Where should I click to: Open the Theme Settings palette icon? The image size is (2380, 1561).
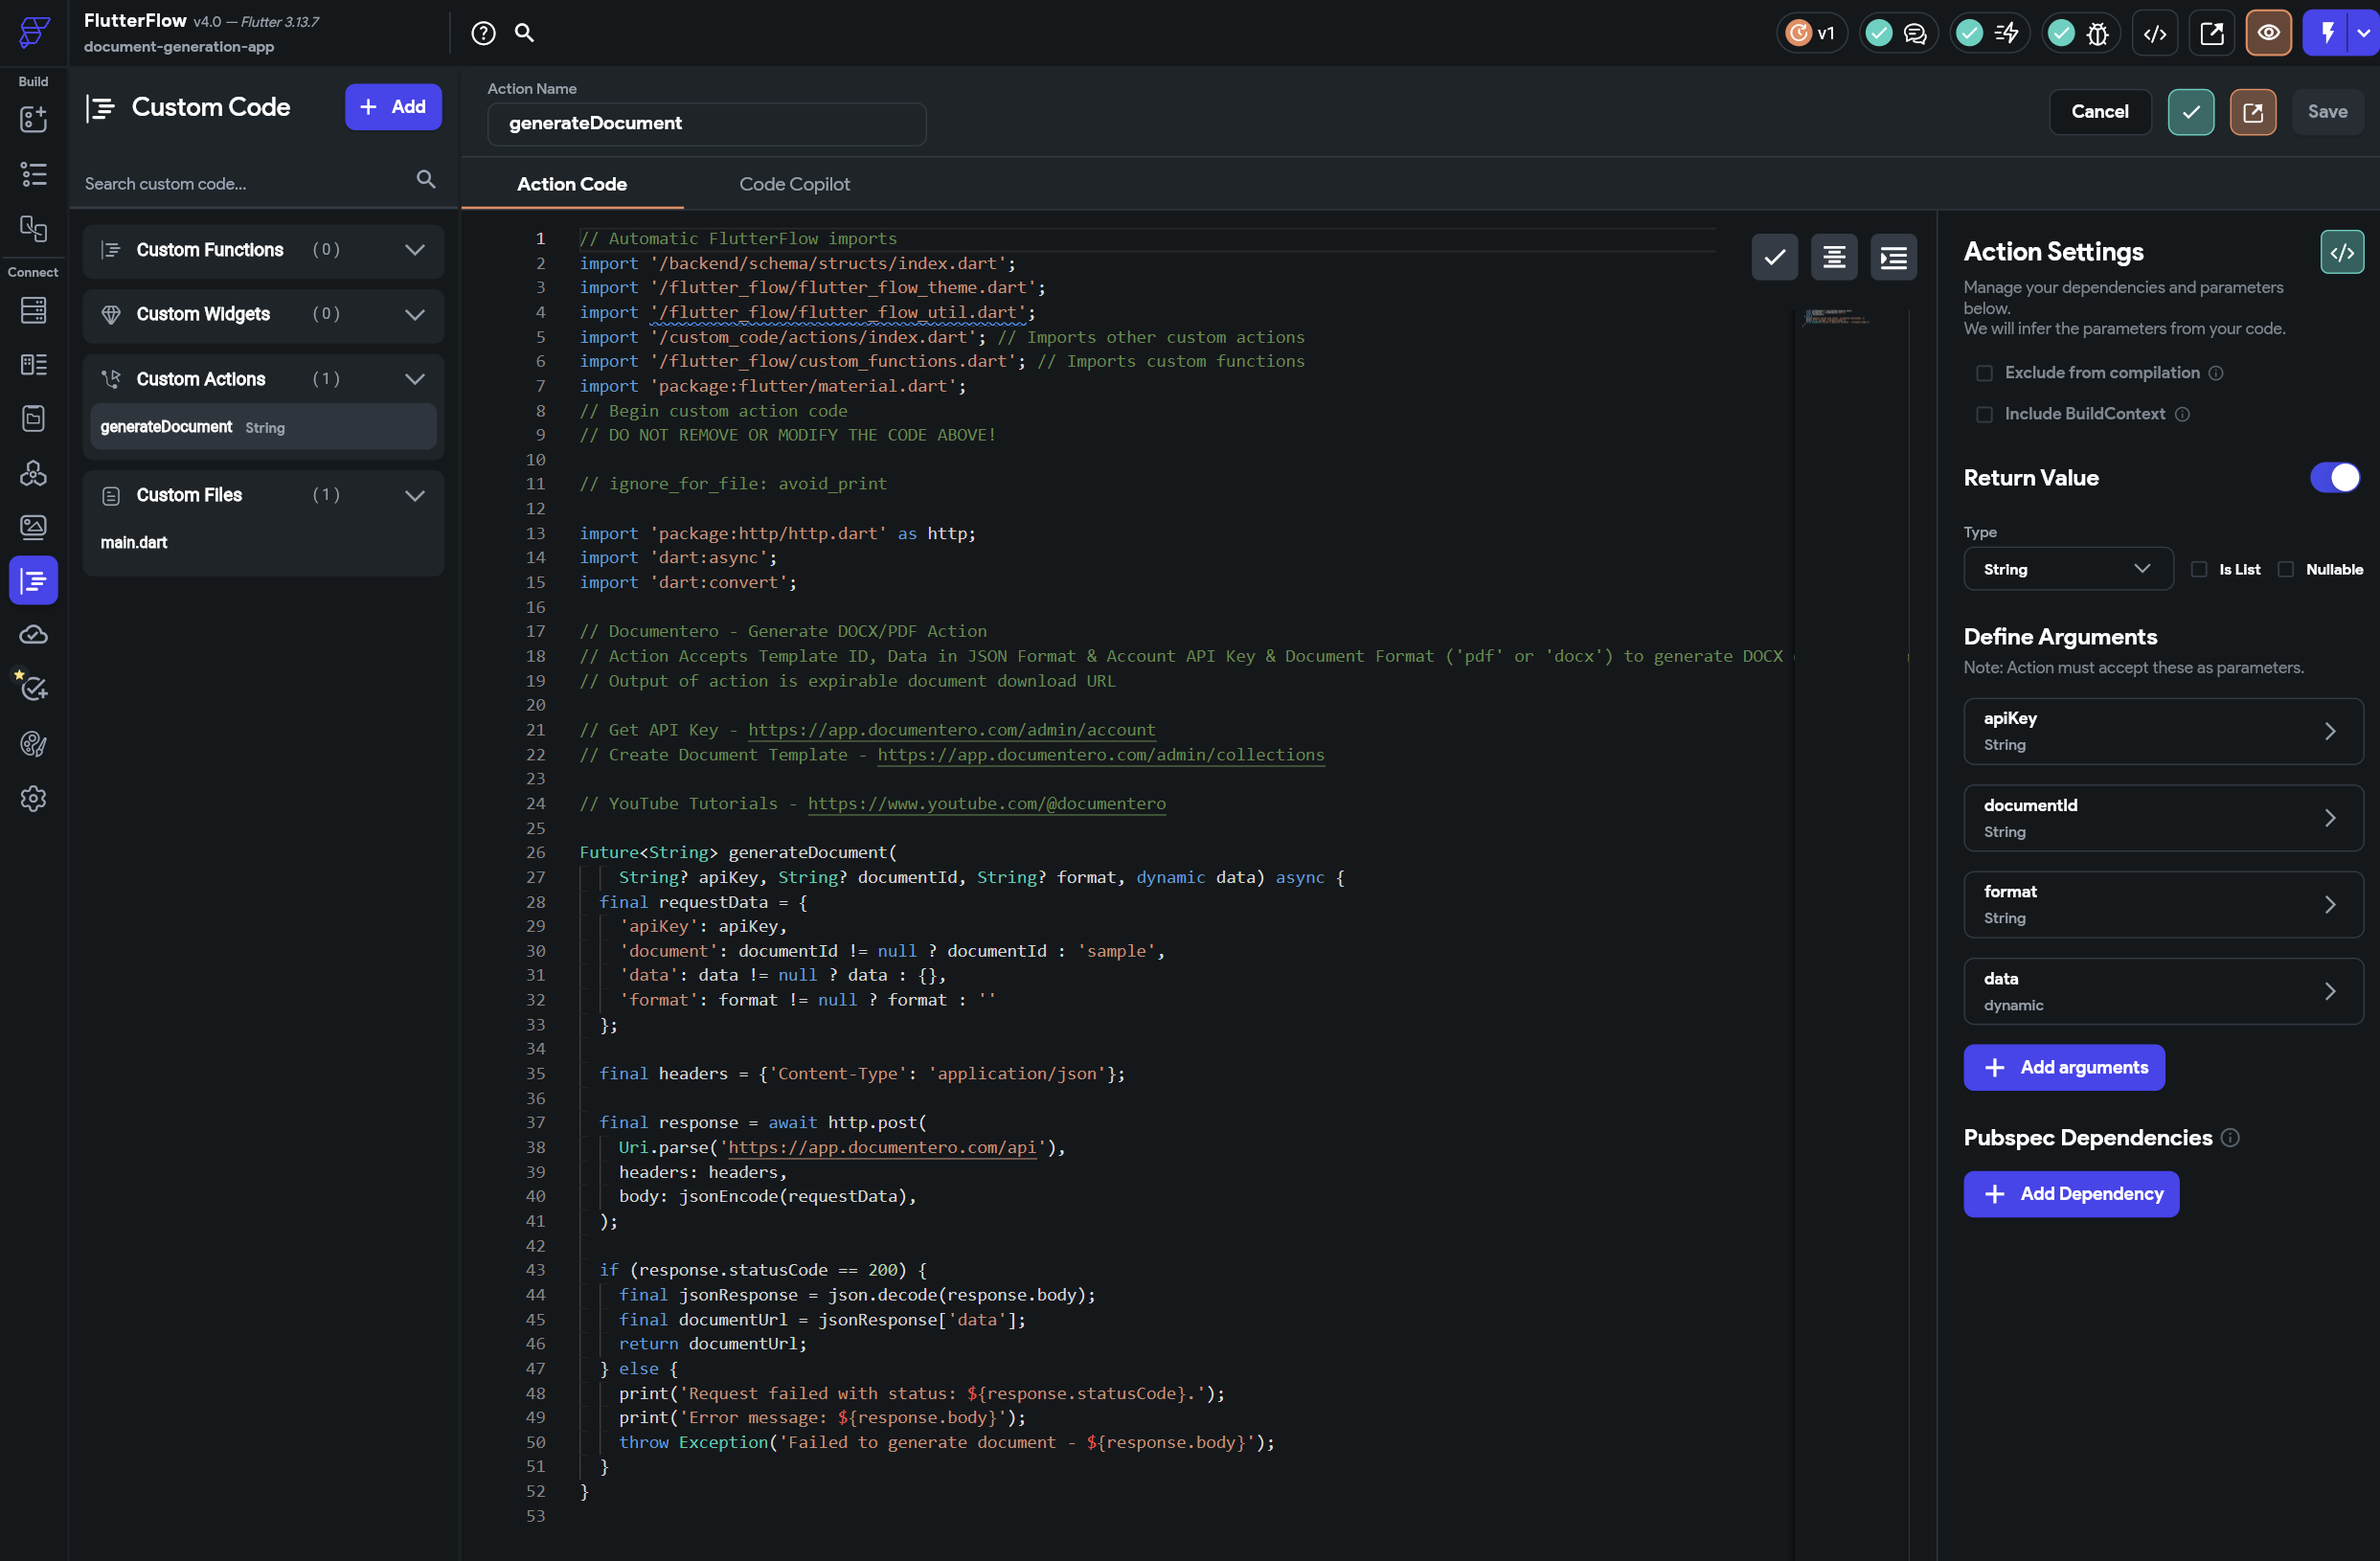coord(33,744)
